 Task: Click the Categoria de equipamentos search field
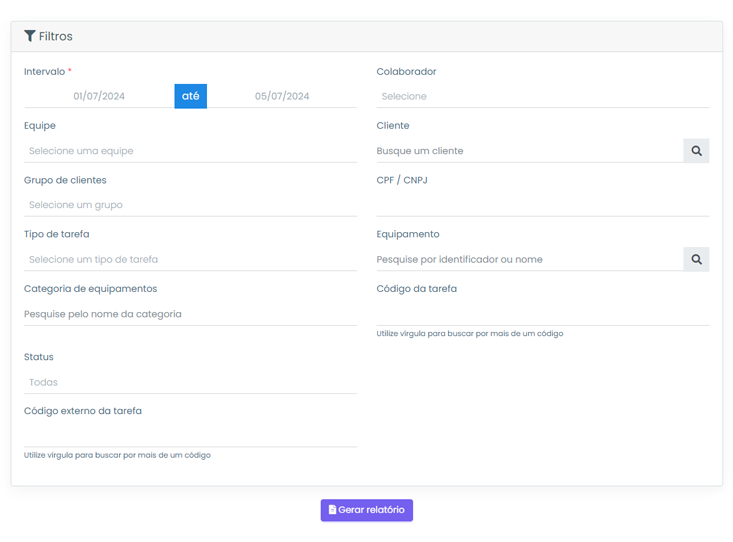(190, 314)
